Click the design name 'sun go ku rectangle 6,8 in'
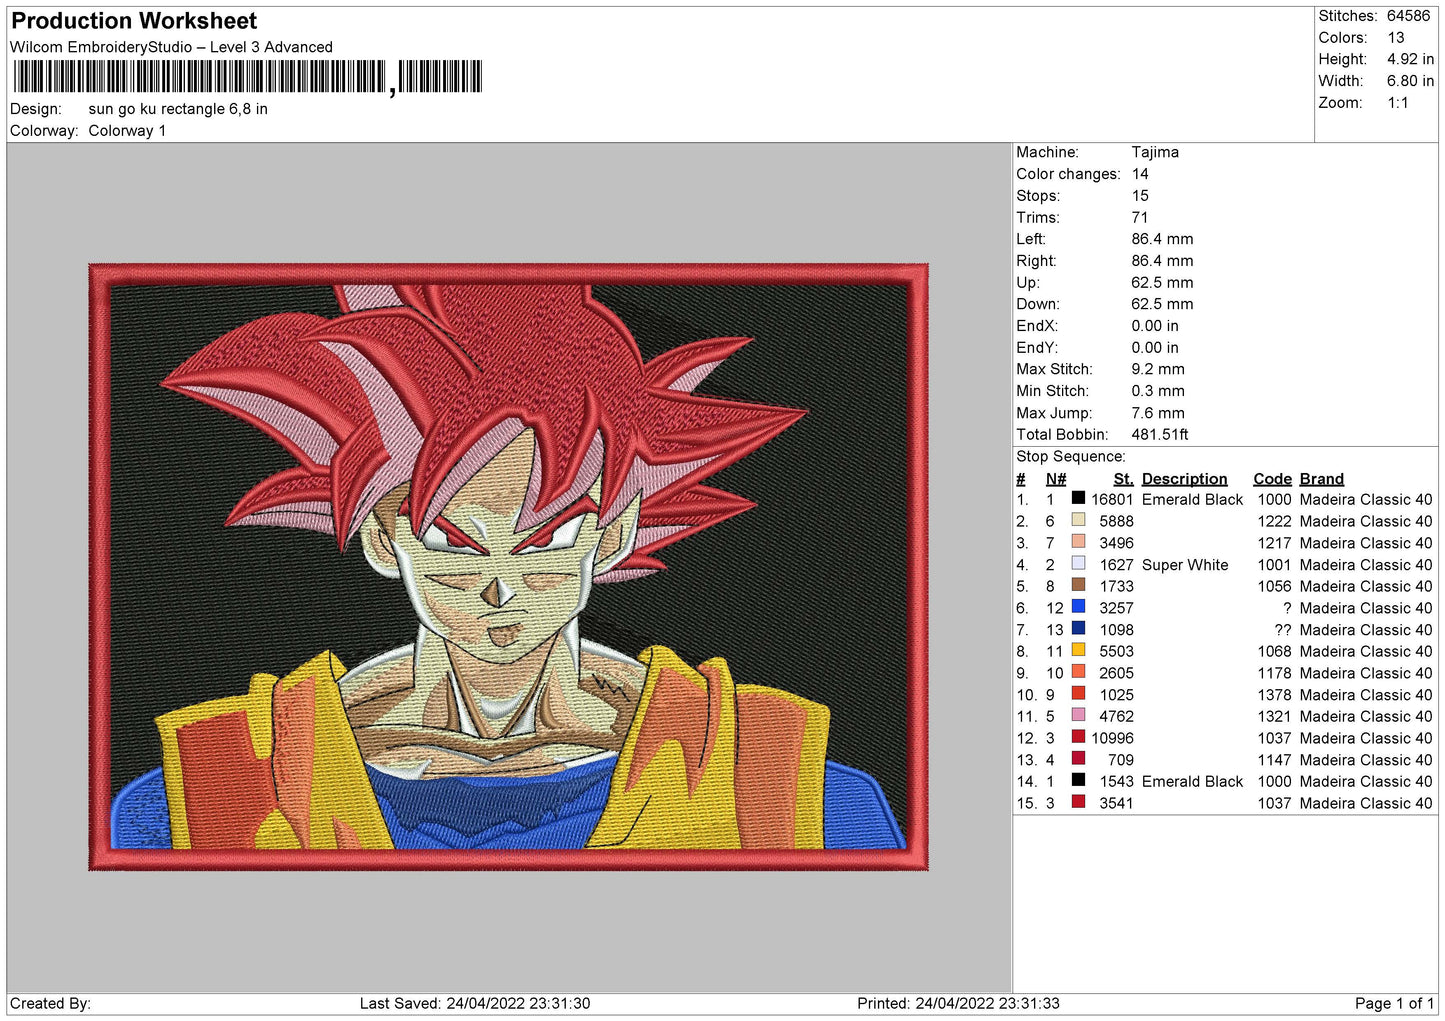Screen dimensions: 1445x1021 point(178,109)
